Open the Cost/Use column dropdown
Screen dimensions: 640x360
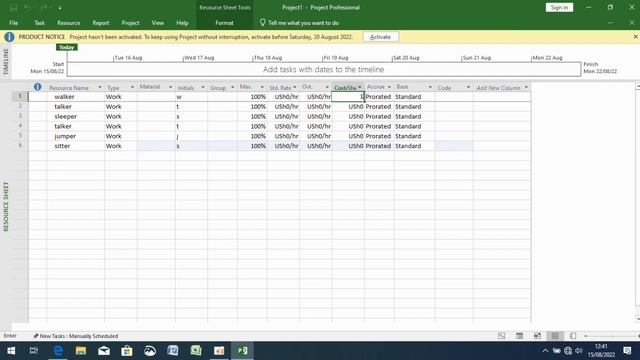click(360, 87)
